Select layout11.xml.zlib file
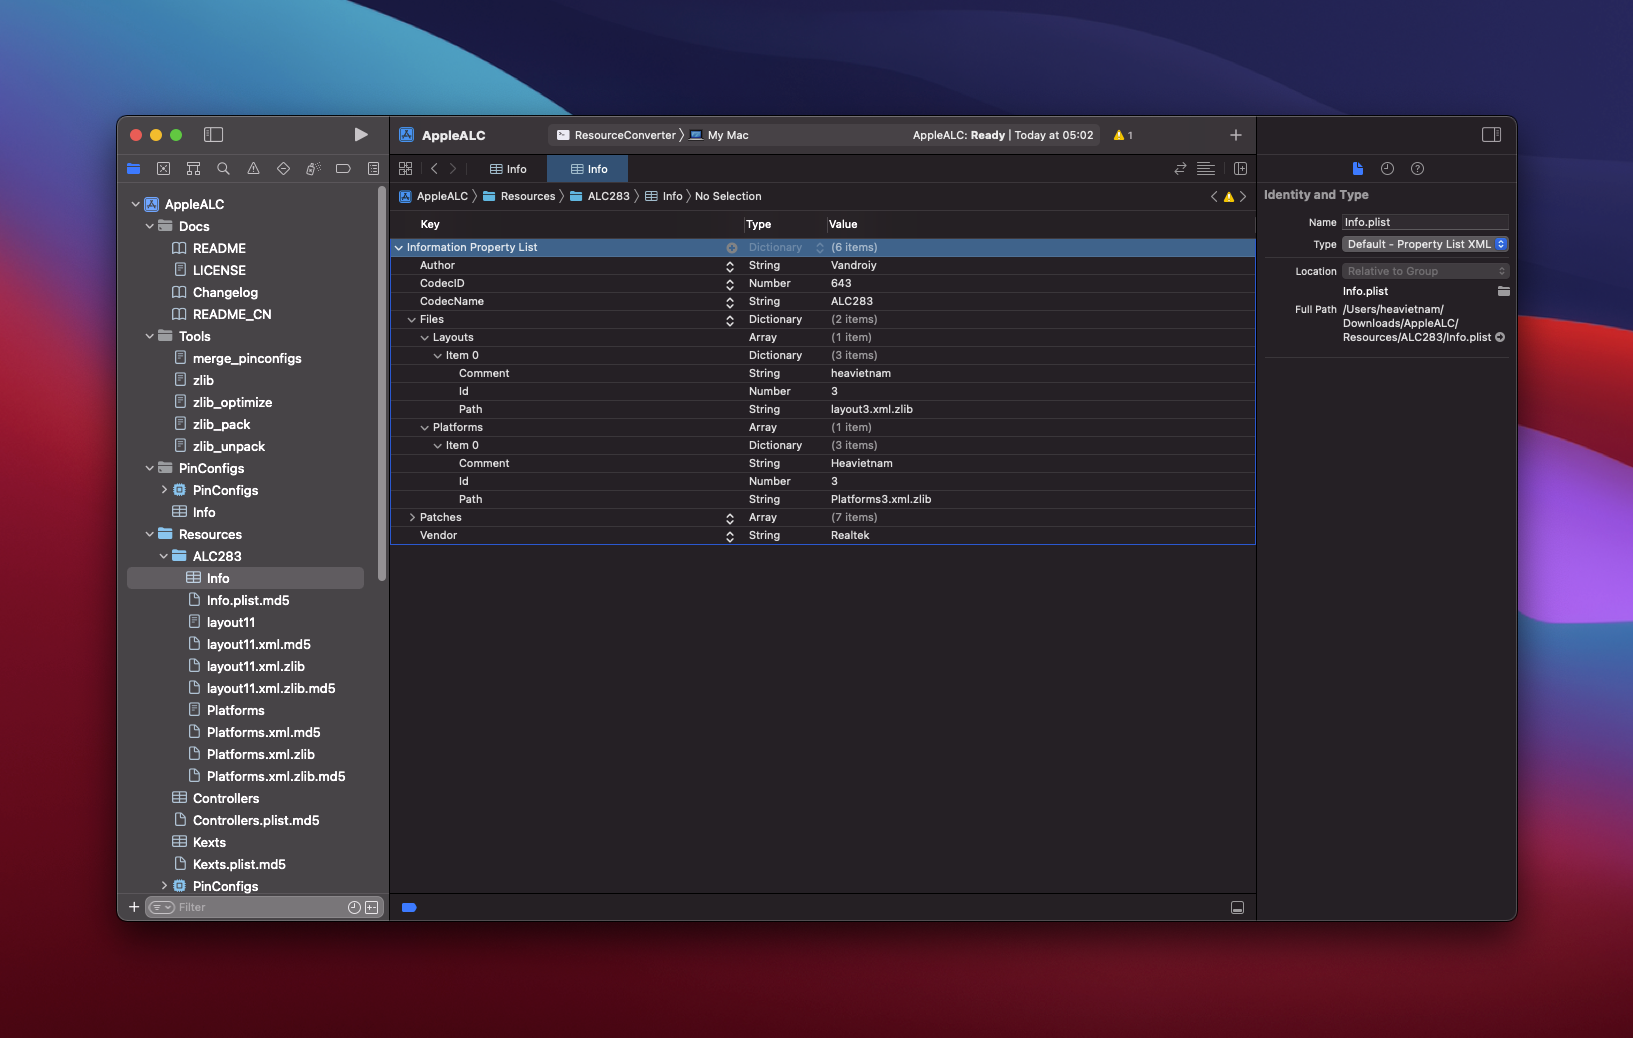Image resolution: width=1633 pixels, height=1038 pixels. [255, 666]
